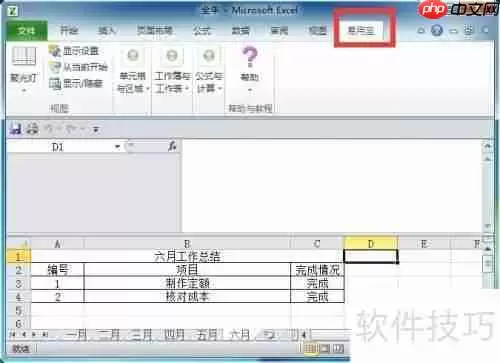This screenshot has width=500, height=363.
Task: Select highlighted column D header
Action: [371, 244]
